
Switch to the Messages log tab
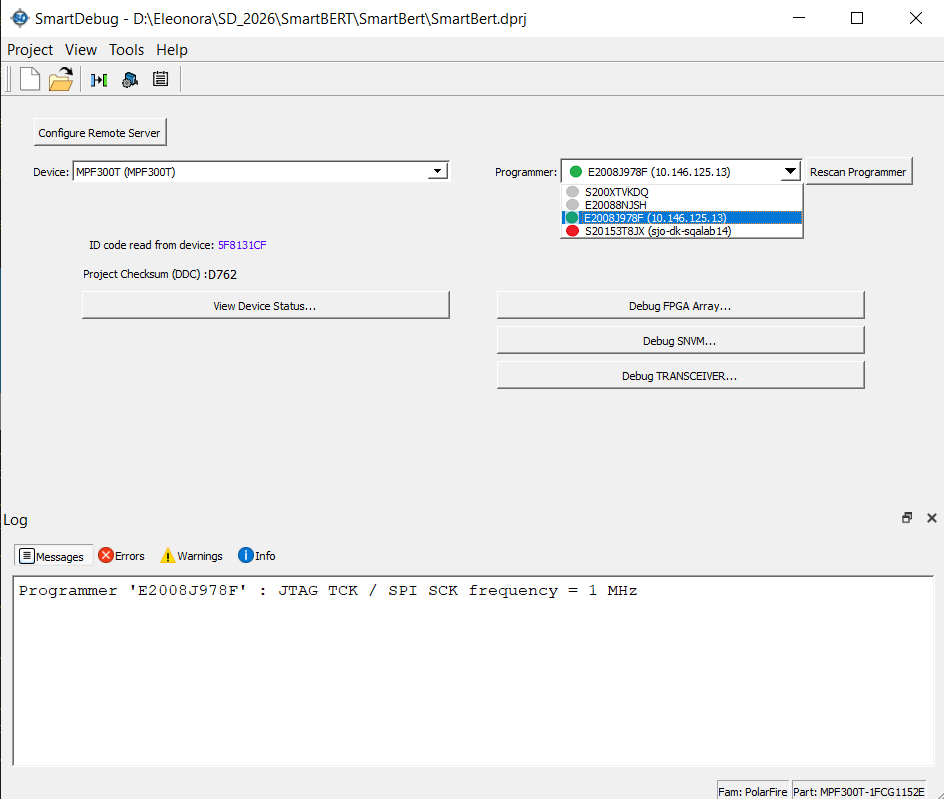tap(52, 556)
